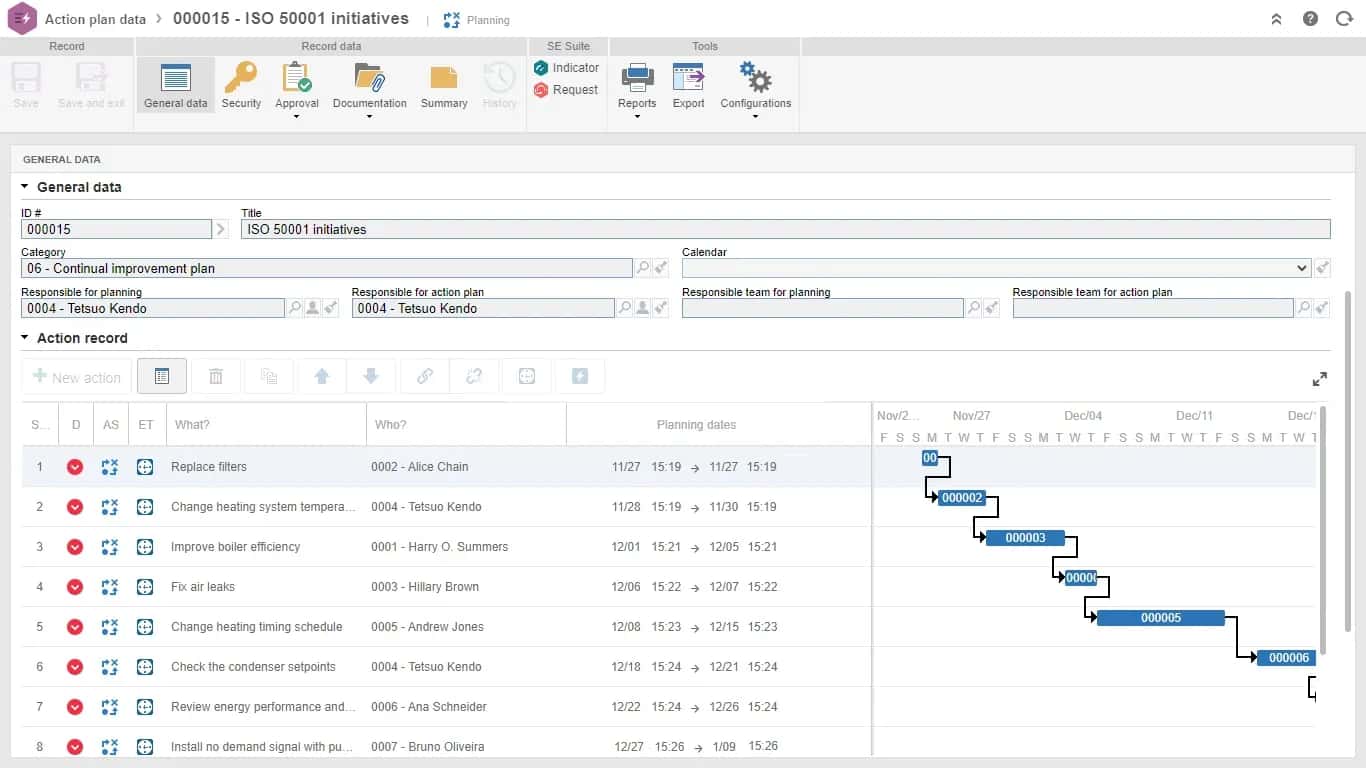
Task: Click the refresh icon in the header
Action: [x=1344, y=19]
